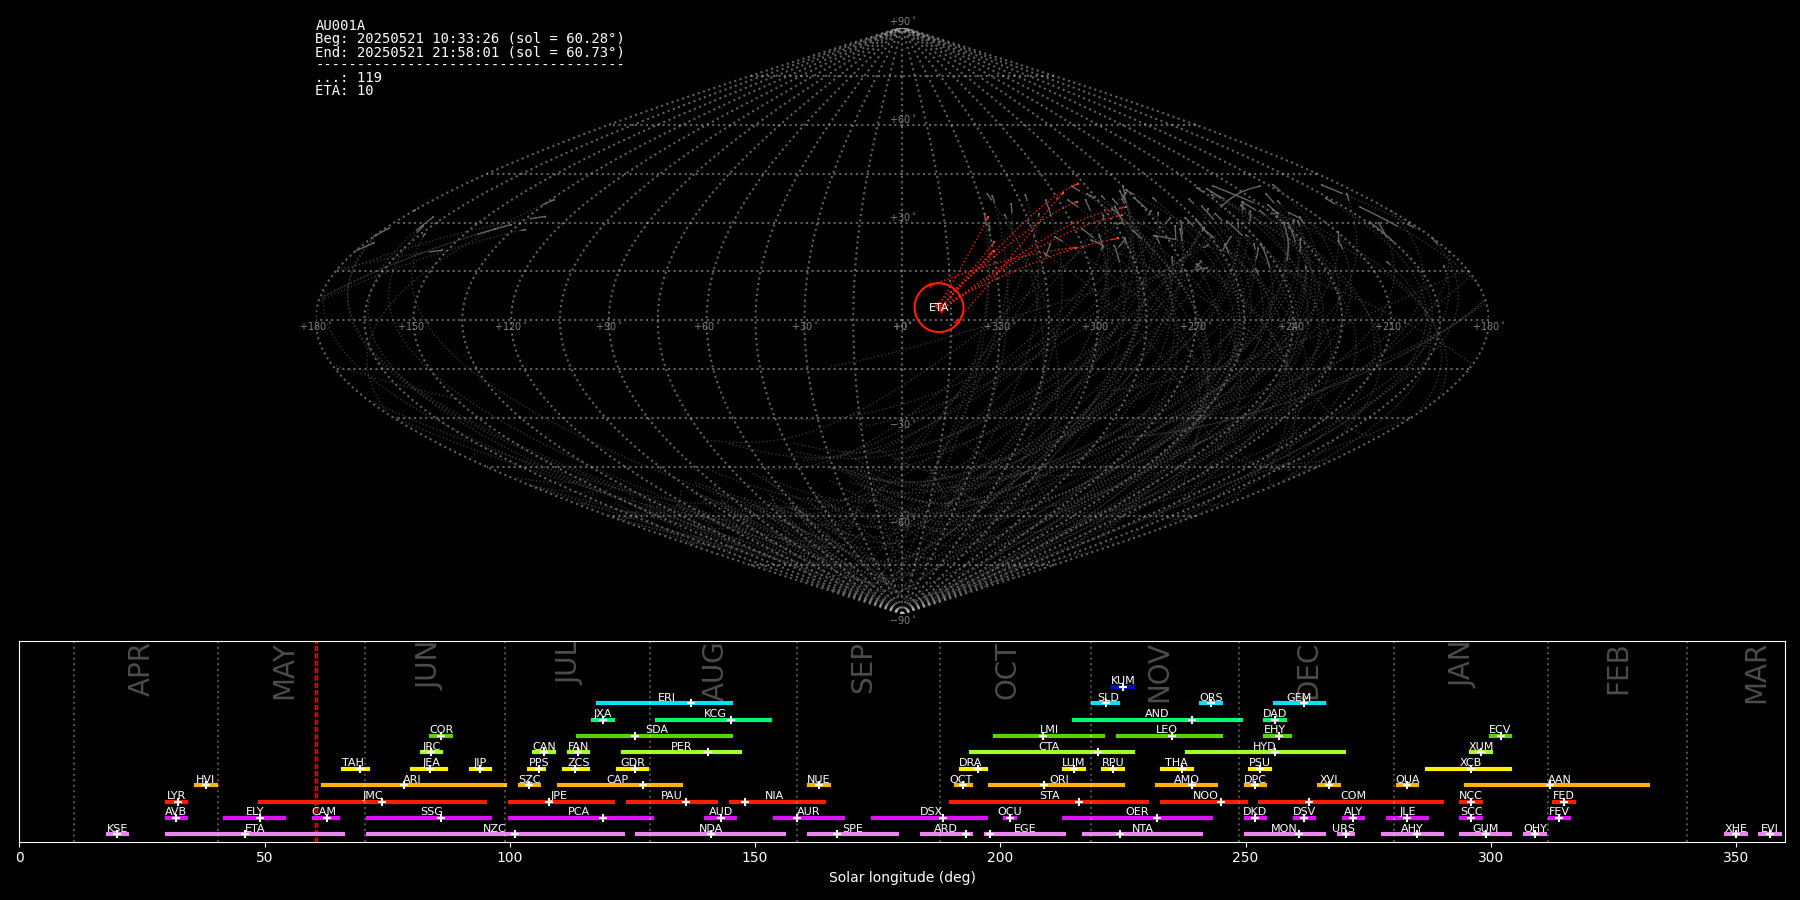Select the LYR shower label
The image size is (1800, 900).
[x=176, y=796]
